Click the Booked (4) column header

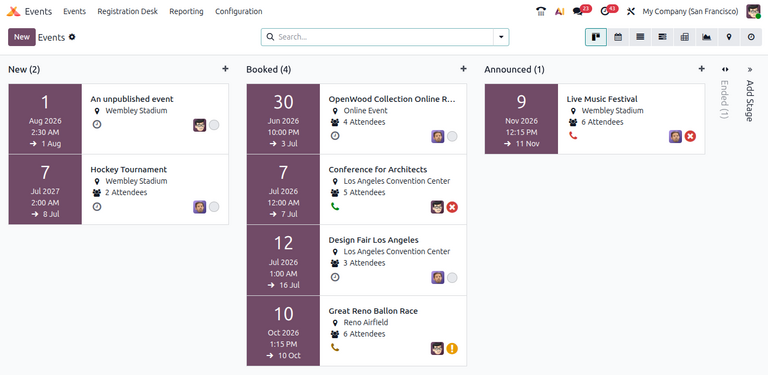pos(268,70)
